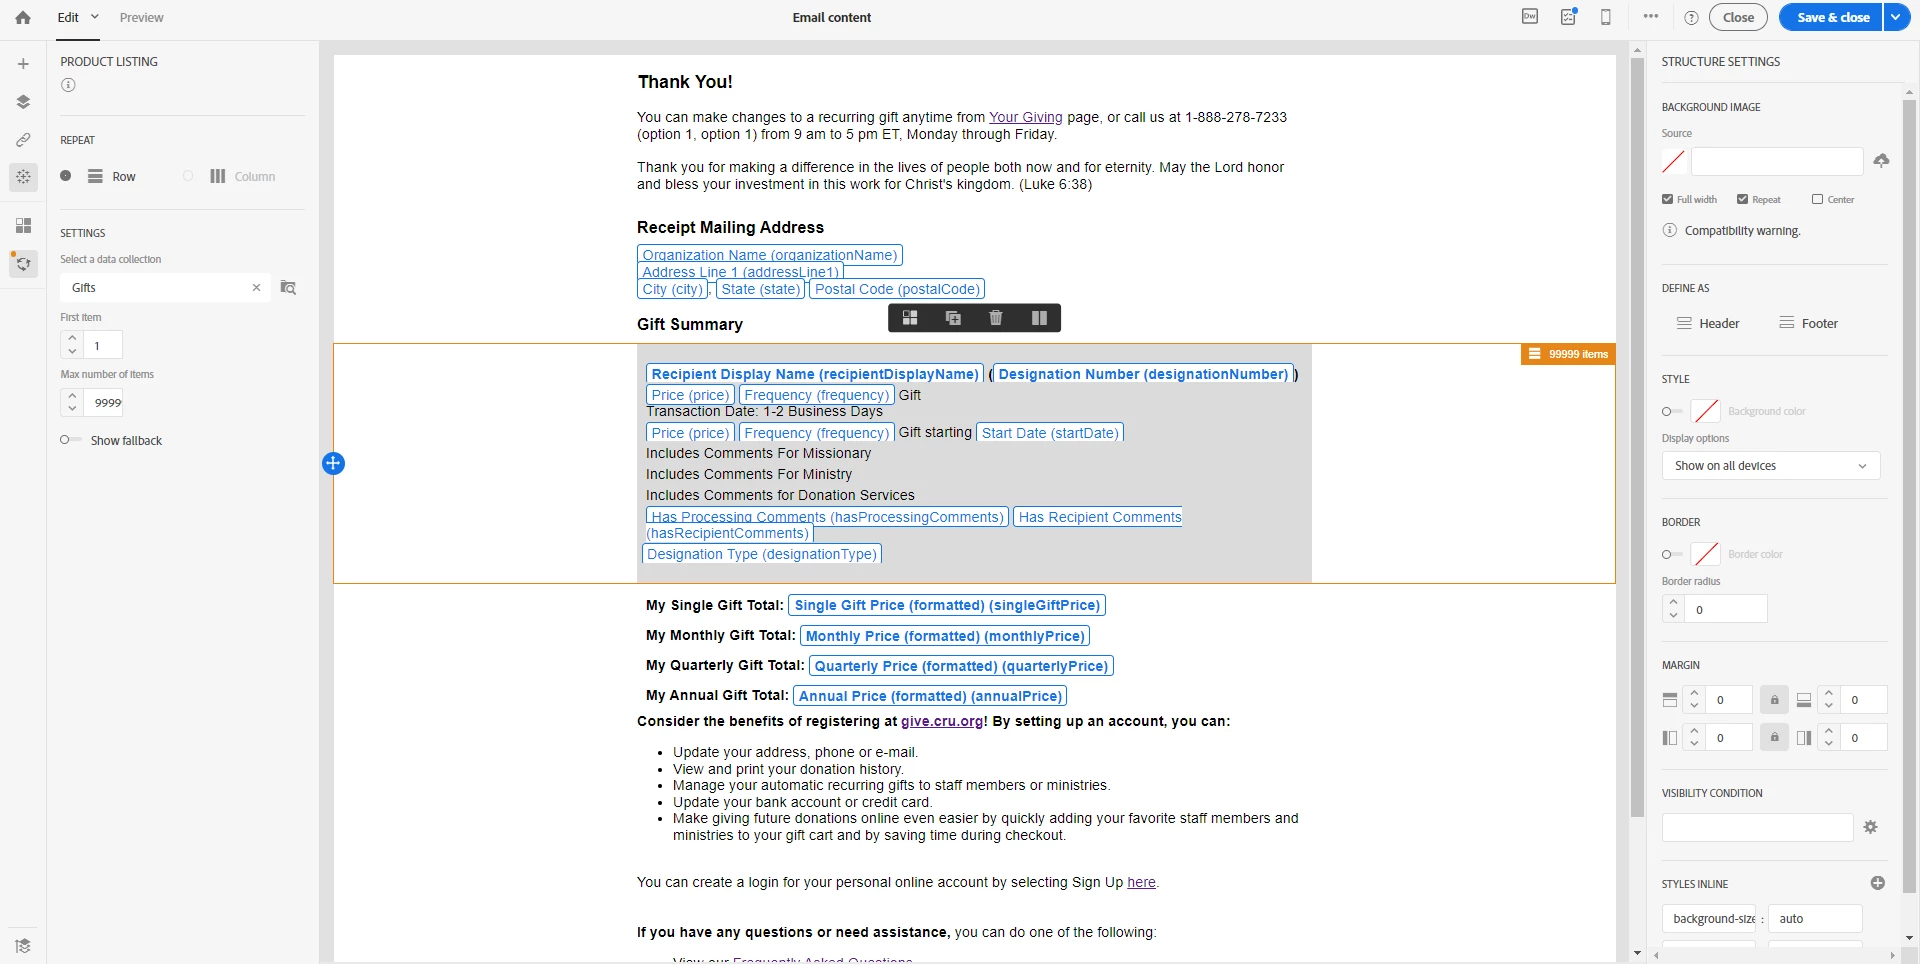Switch to mobile view icon

pyautogui.click(x=1606, y=17)
